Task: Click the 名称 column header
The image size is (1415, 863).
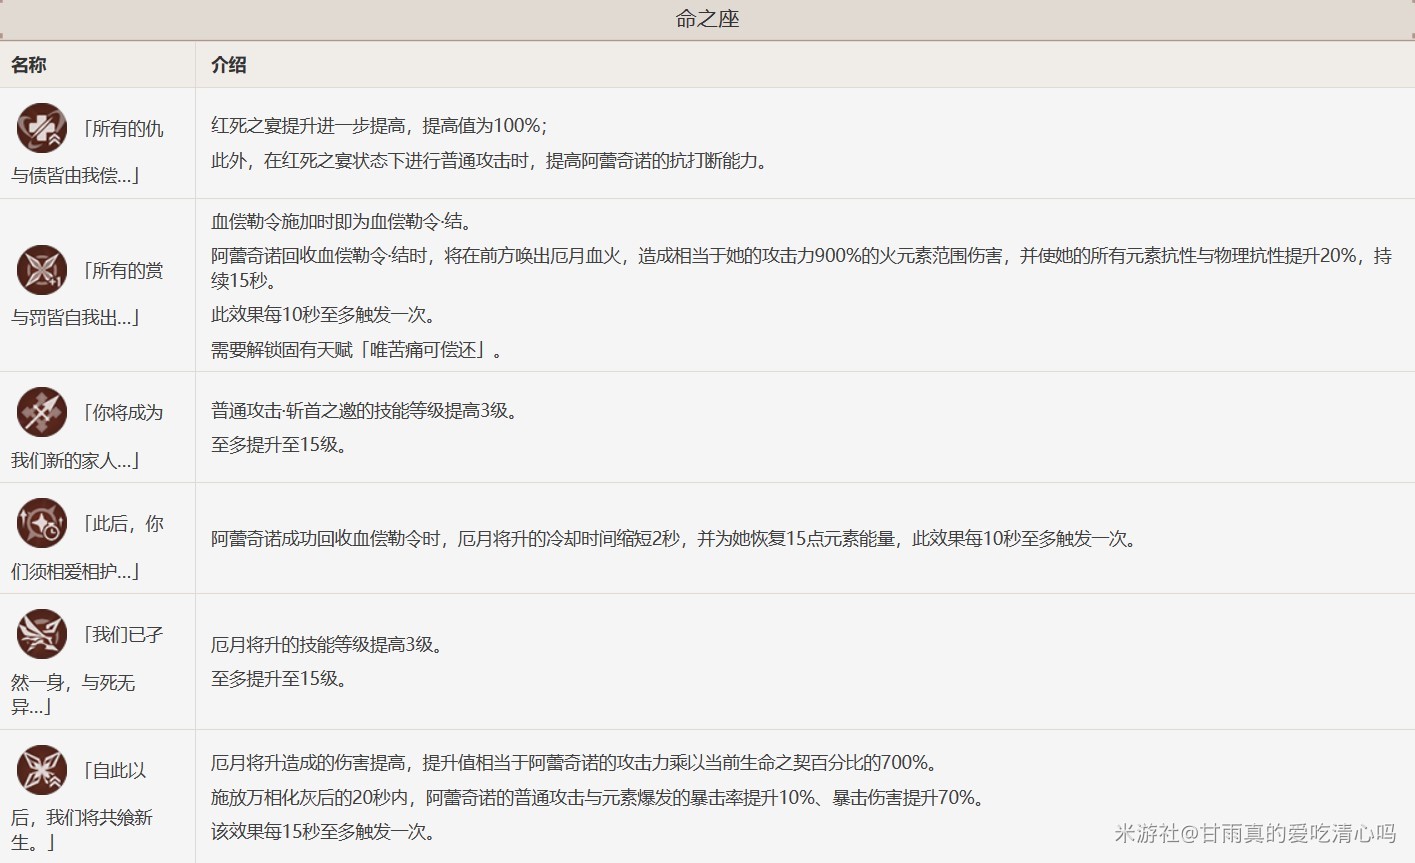Action: 29,65
